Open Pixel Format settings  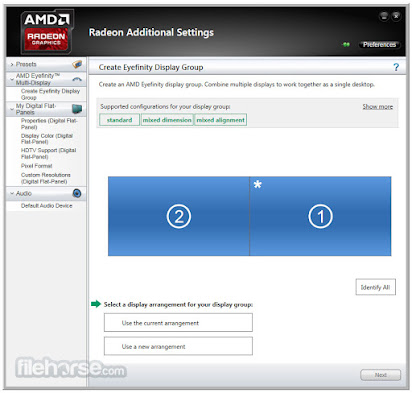pyautogui.click(x=36, y=166)
